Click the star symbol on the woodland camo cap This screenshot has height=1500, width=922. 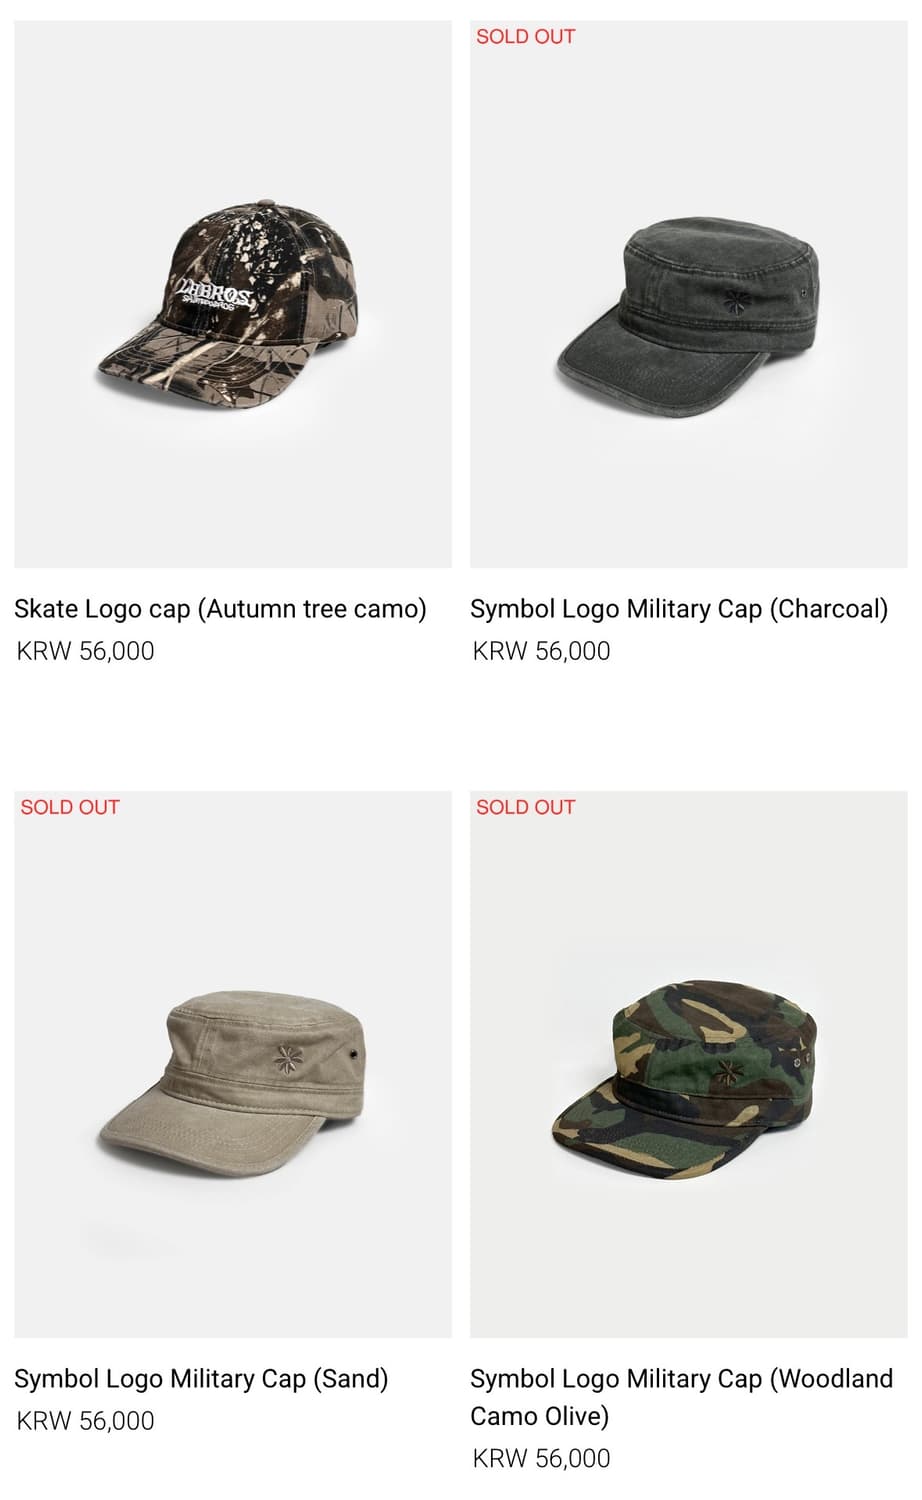(x=723, y=1073)
